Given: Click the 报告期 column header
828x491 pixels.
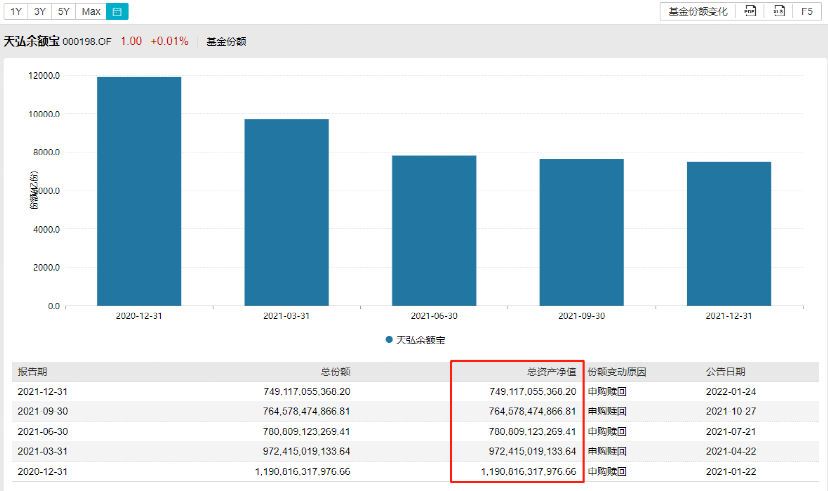Looking at the screenshot, I should point(32,372).
